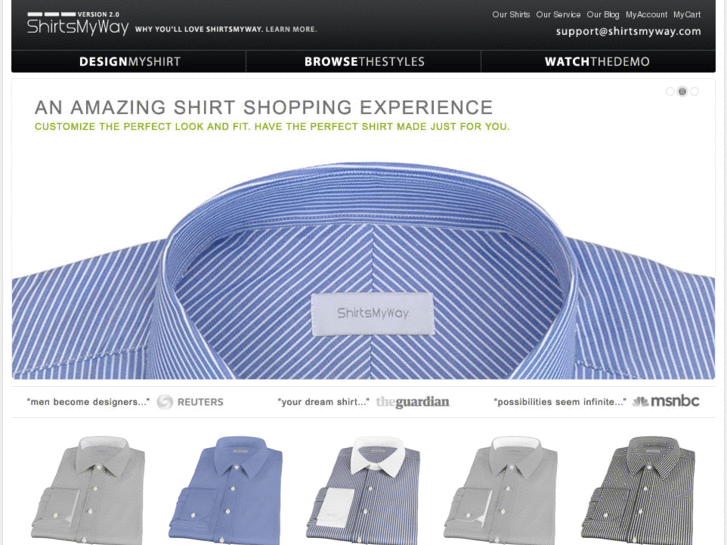Visit Our Blog link
727x545 pixels.
[x=603, y=14]
